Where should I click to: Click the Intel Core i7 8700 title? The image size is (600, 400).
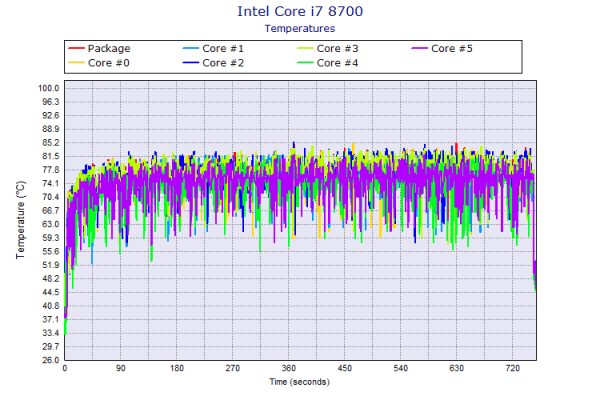pyautogui.click(x=300, y=11)
